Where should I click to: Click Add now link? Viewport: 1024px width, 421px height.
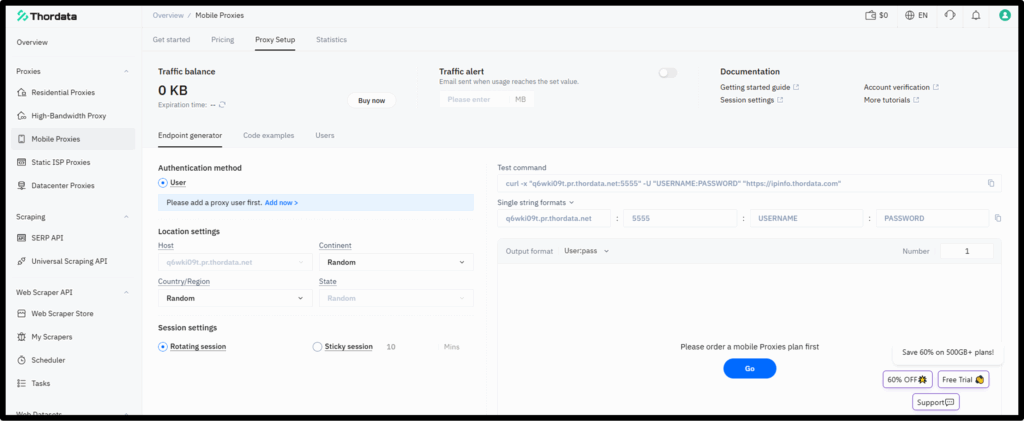click(x=281, y=203)
